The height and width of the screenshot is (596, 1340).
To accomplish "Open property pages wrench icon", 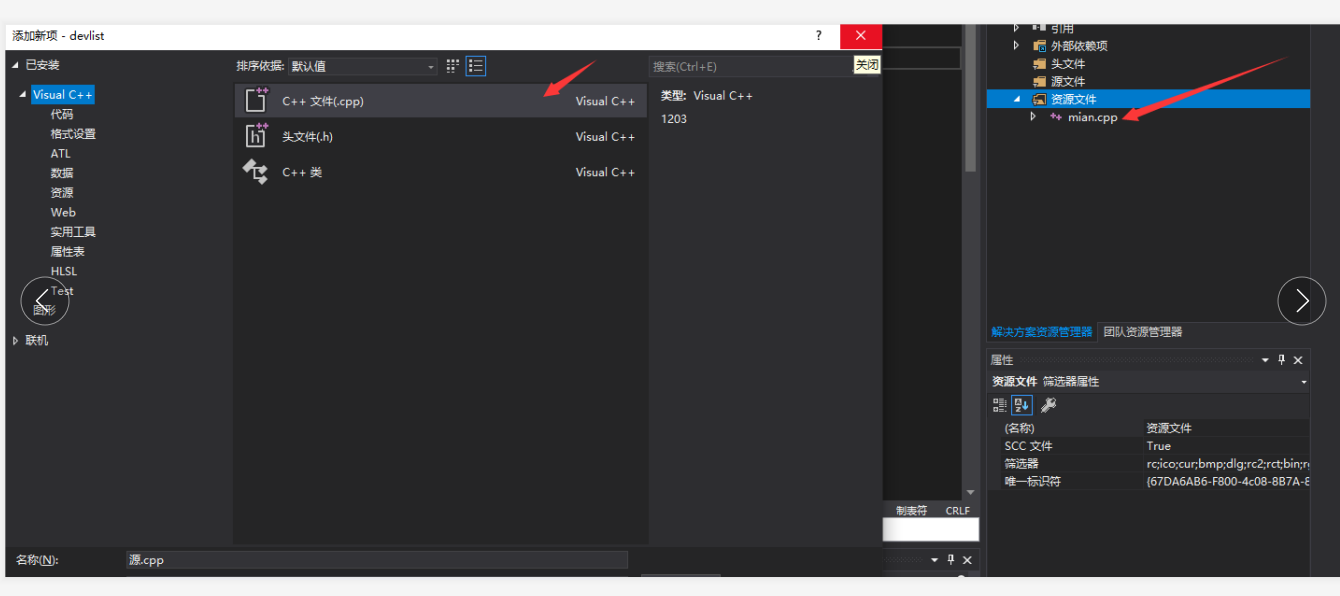I will tap(1048, 405).
